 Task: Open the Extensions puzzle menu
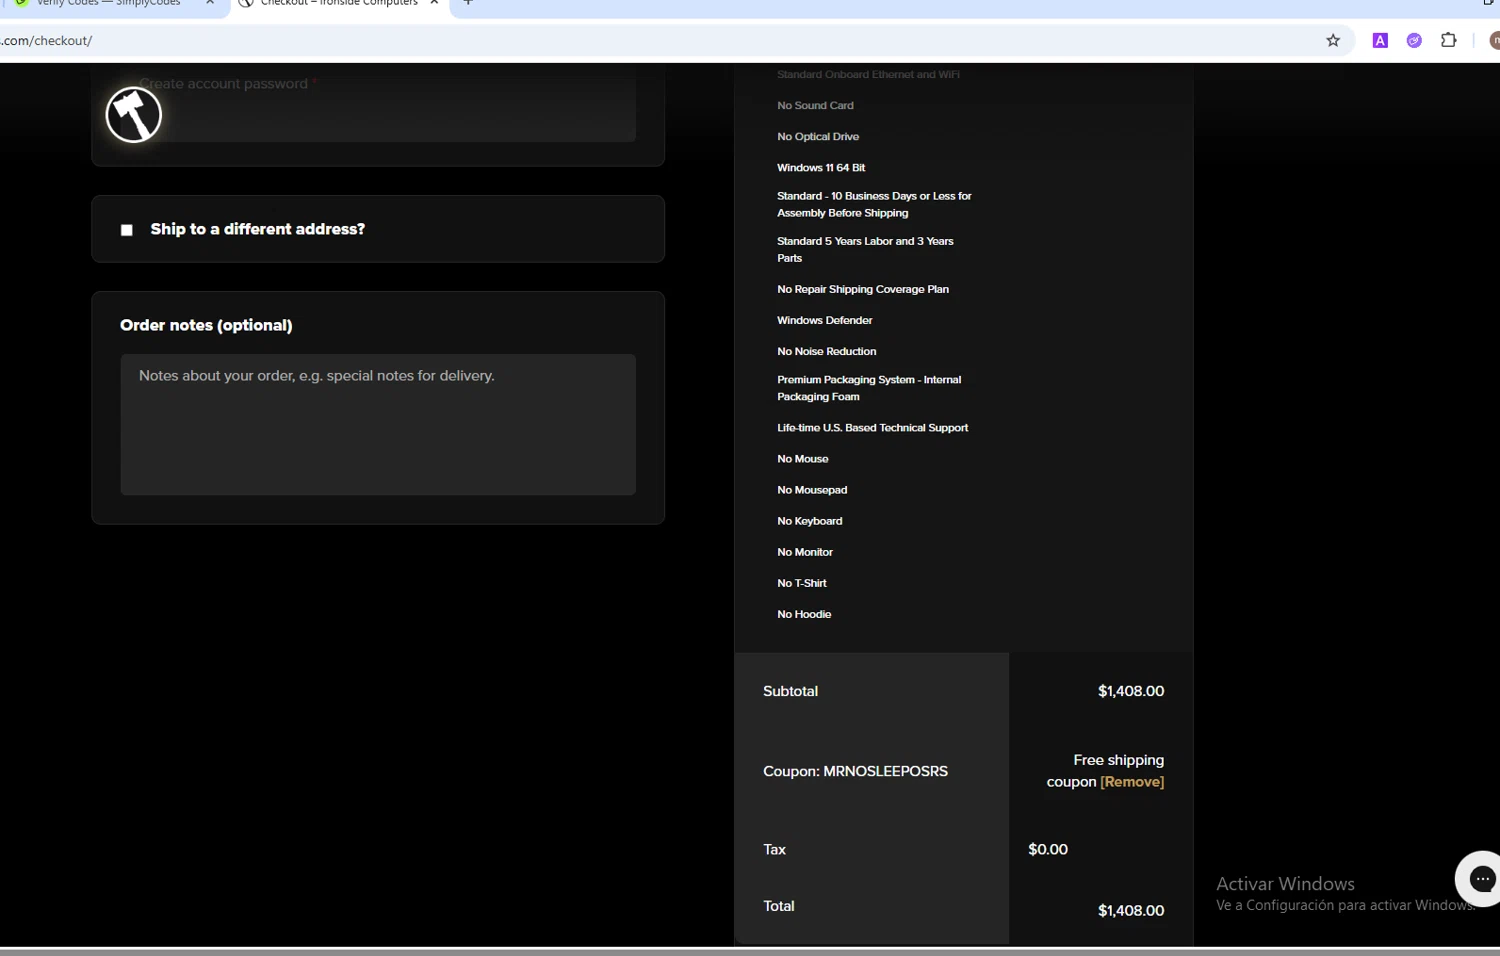tap(1448, 41)
